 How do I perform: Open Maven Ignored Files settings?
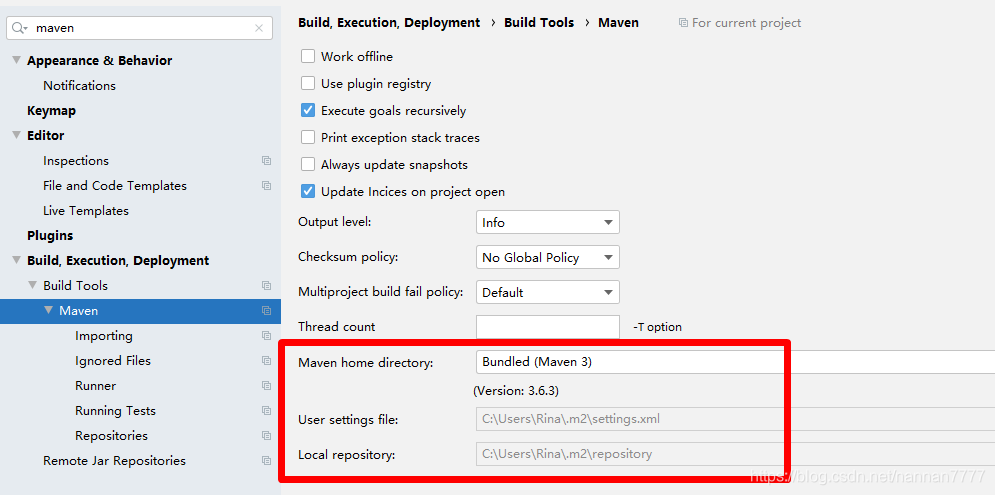click(x=113, y=360)
